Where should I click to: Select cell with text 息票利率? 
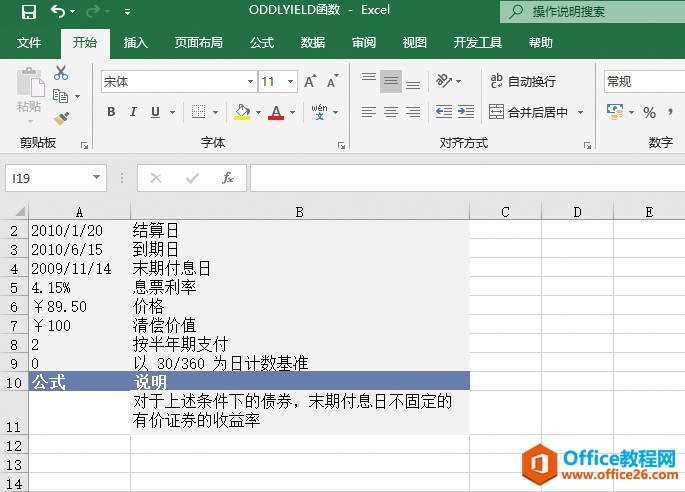[x=300, y=288]
